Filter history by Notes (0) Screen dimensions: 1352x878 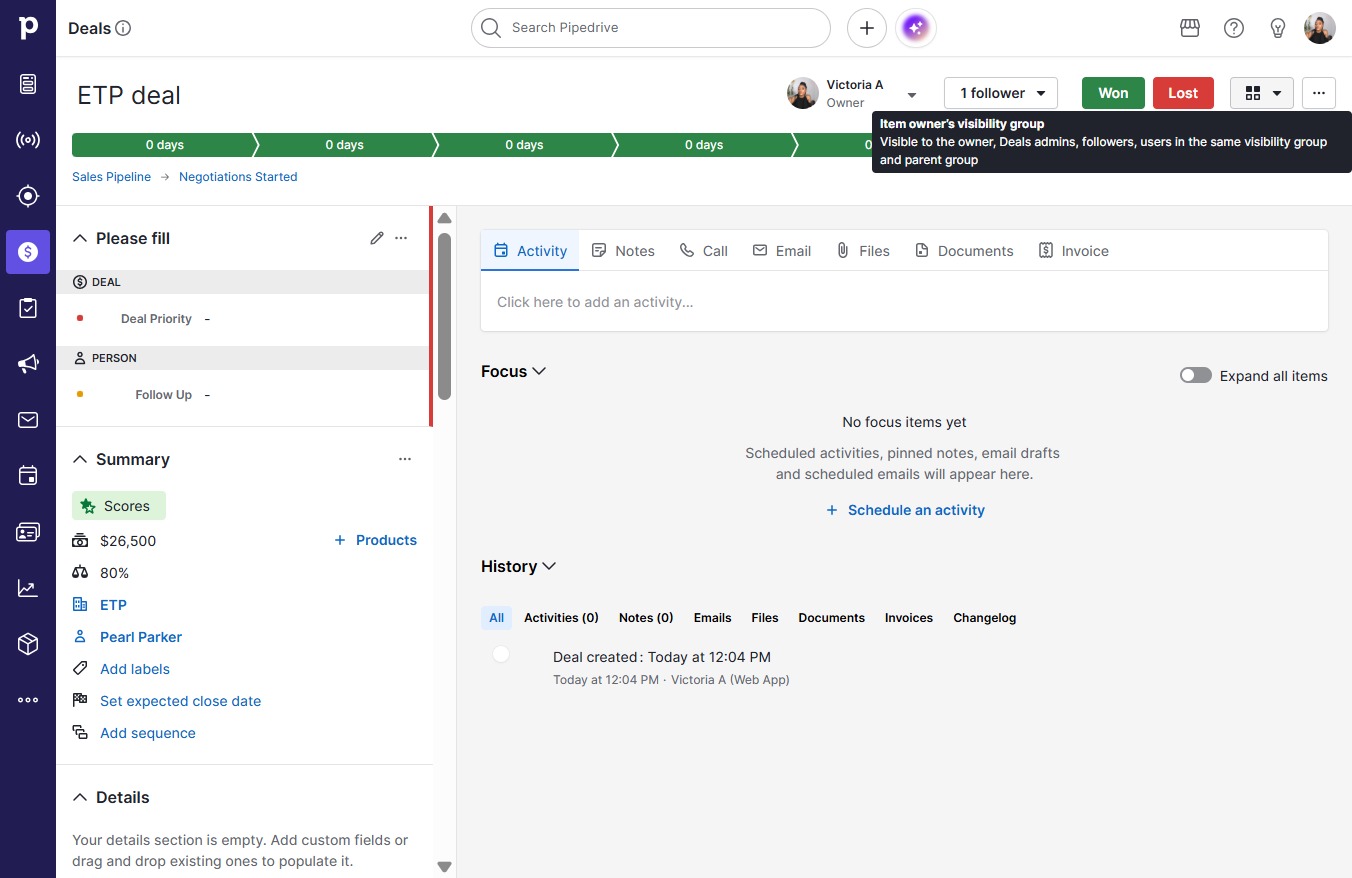pos(646,618)
